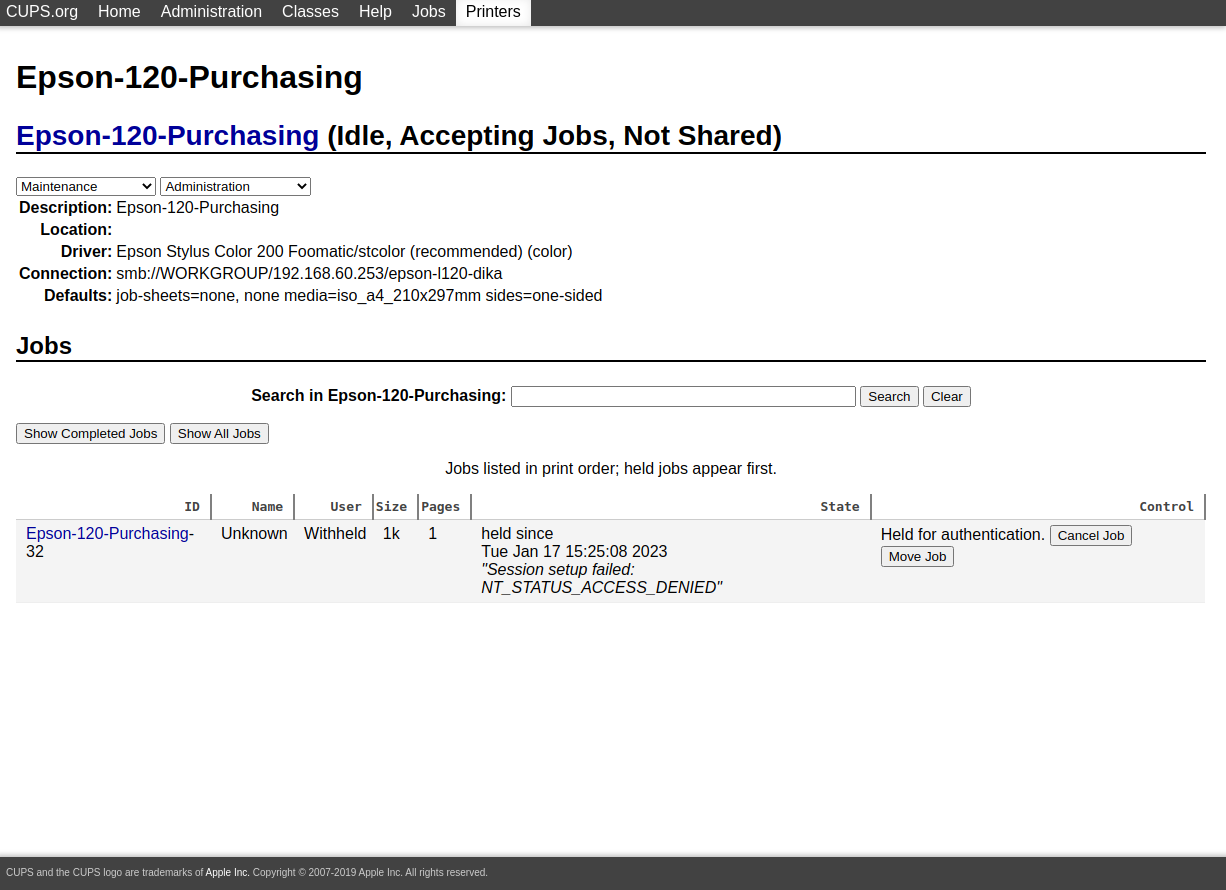Screen dimensions: 1226x890
Task: Click the Pages column header
Action: click(440, 506)
